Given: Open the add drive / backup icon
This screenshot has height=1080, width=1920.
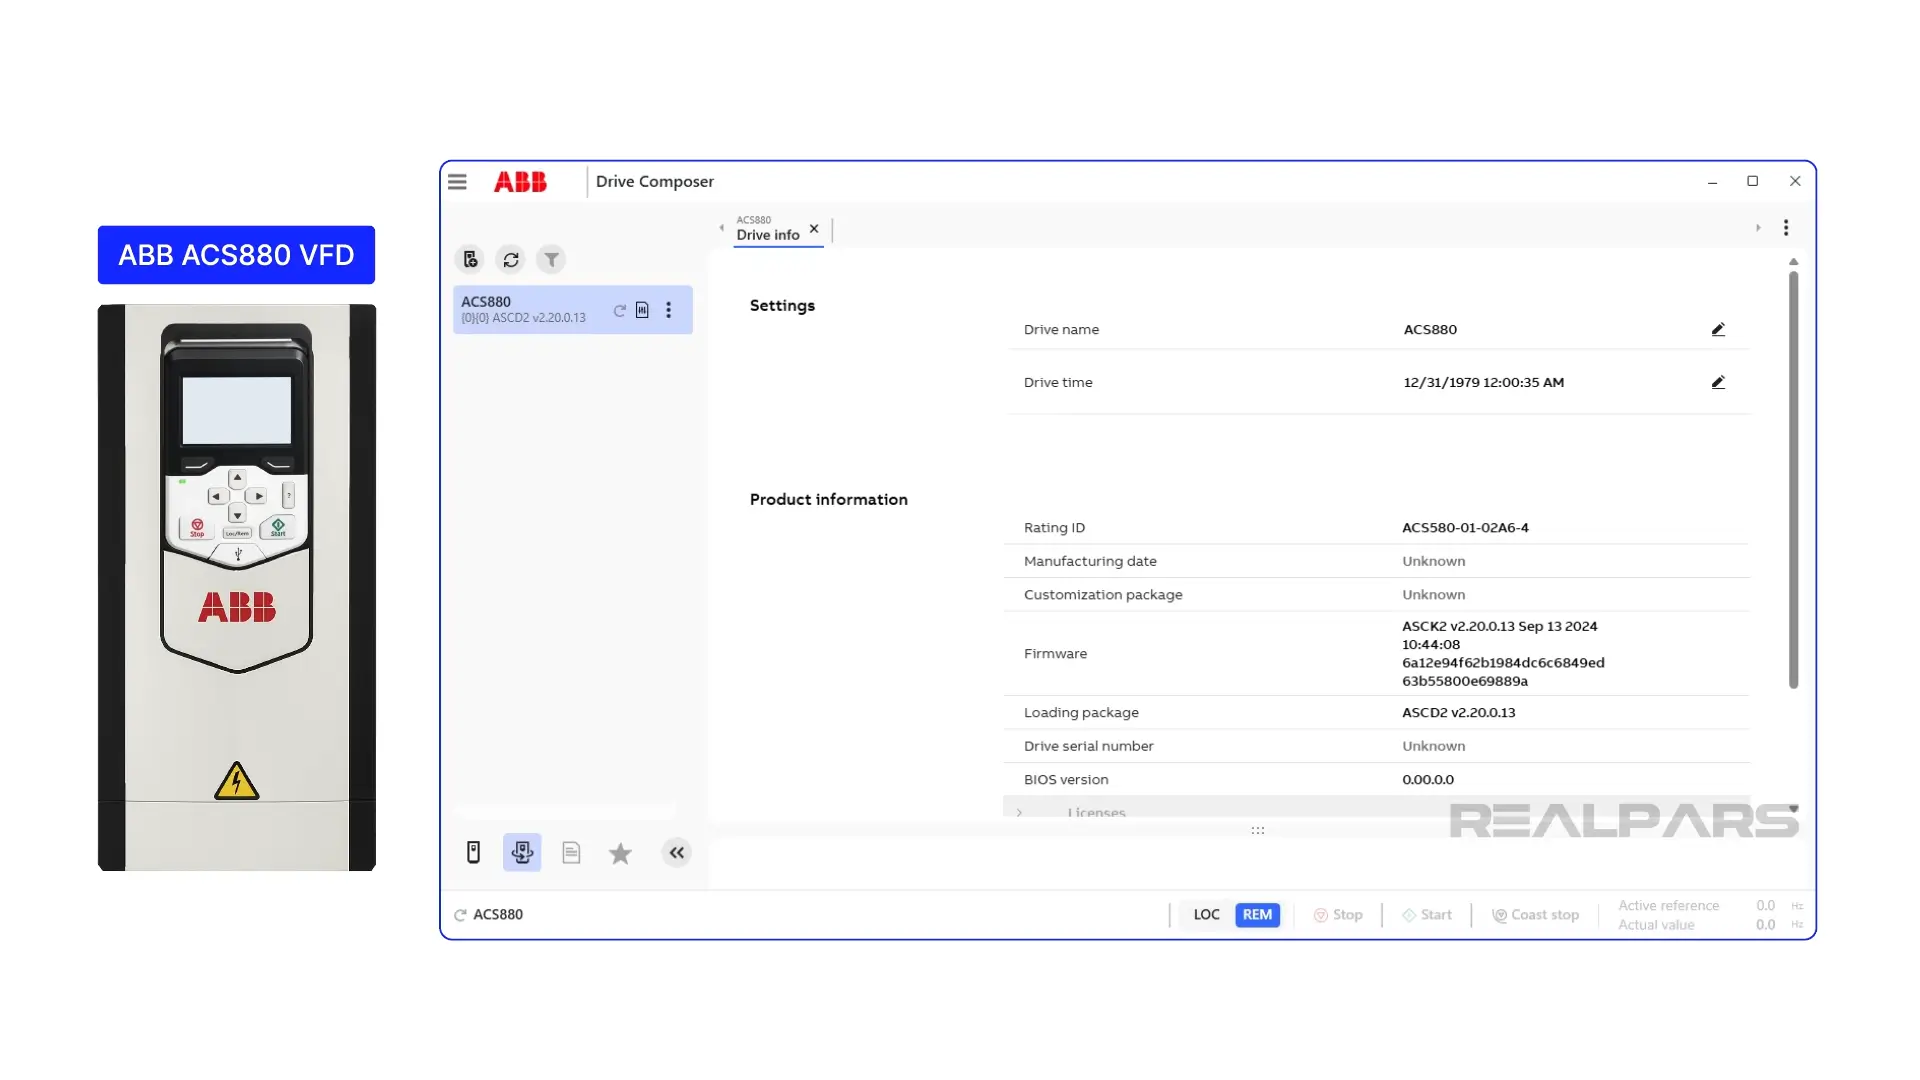Looking at the screenshot, I should [x=470, y=259].
